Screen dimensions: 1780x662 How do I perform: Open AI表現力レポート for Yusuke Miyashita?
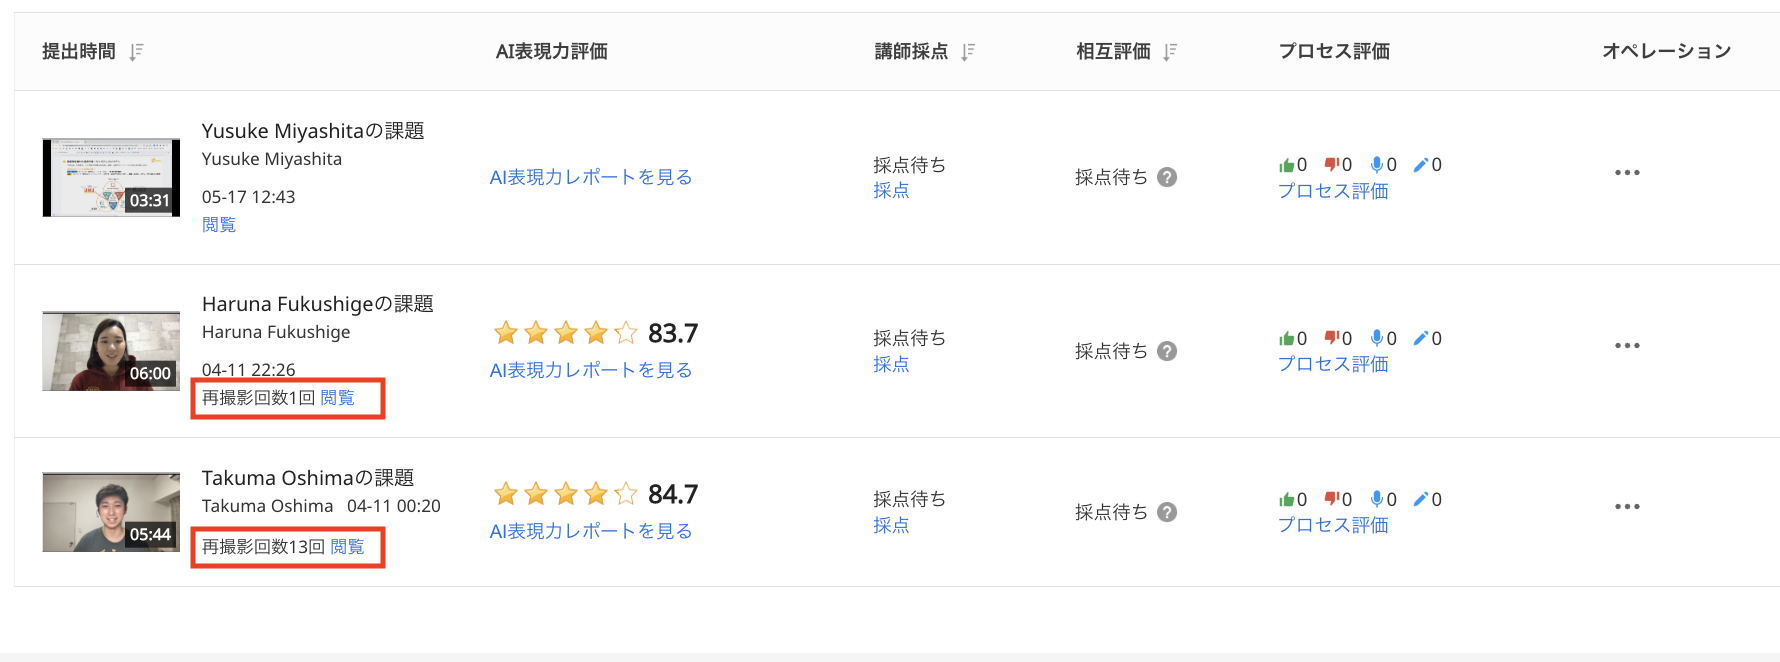point(590,177)
